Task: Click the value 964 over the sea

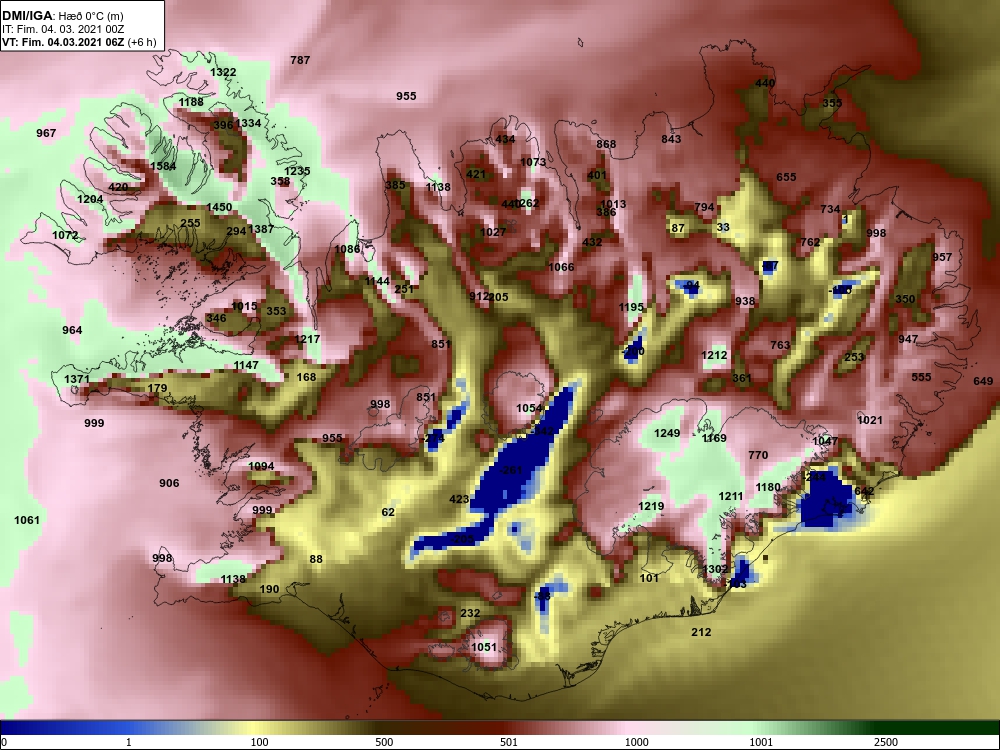Action: 72,330
